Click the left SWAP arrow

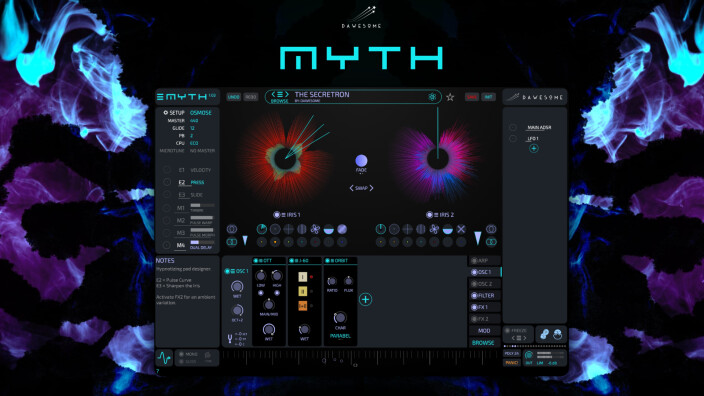pyautogui.click(x=352, y=188)
